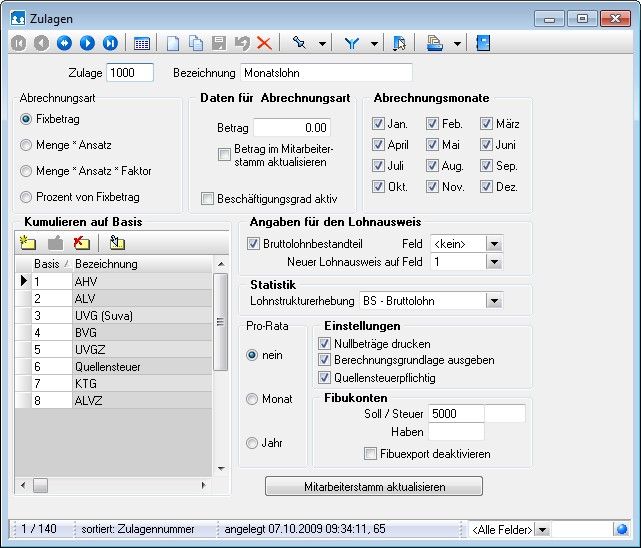Image resolution: width=641 pixels, height=548 pixels.
Task: Click the vertical scrollbar thumb in basis list
Action: coord(220,322)
